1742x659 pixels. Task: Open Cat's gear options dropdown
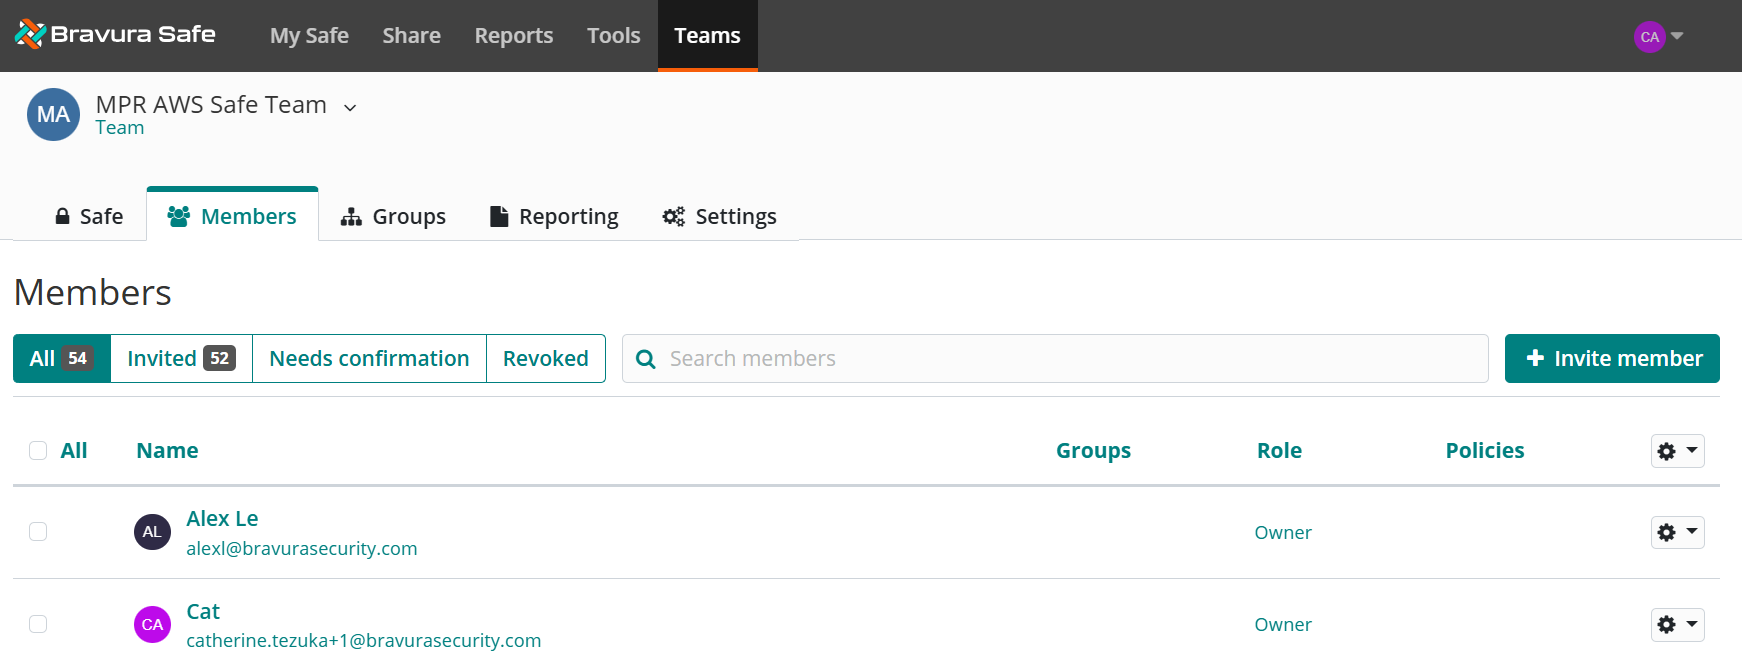(1677, 624)
